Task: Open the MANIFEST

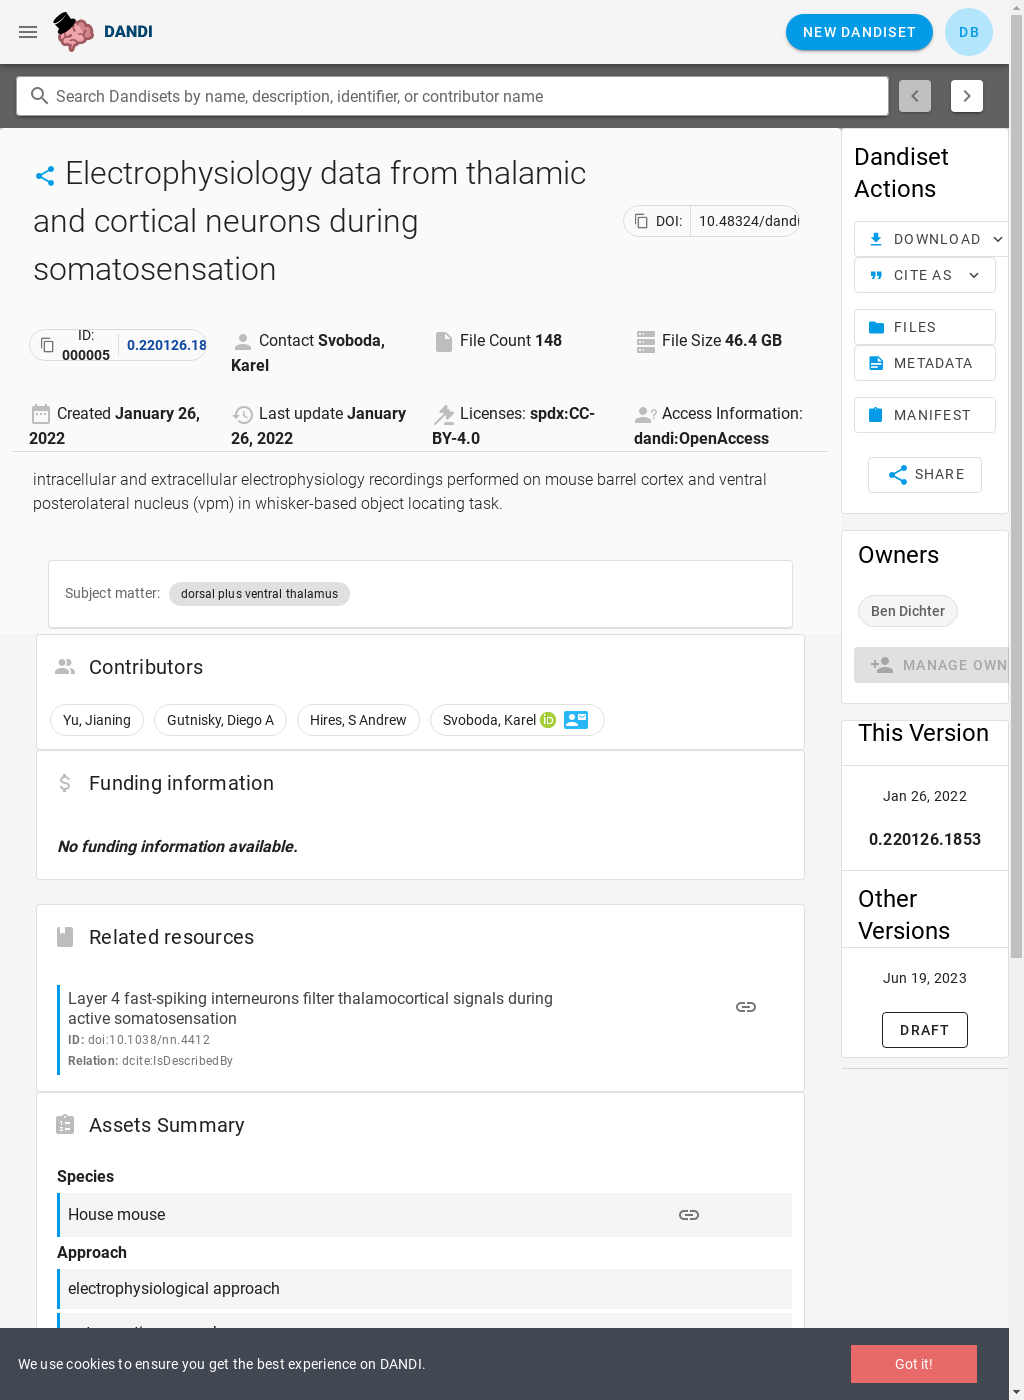Action: (x=925, y=415)
